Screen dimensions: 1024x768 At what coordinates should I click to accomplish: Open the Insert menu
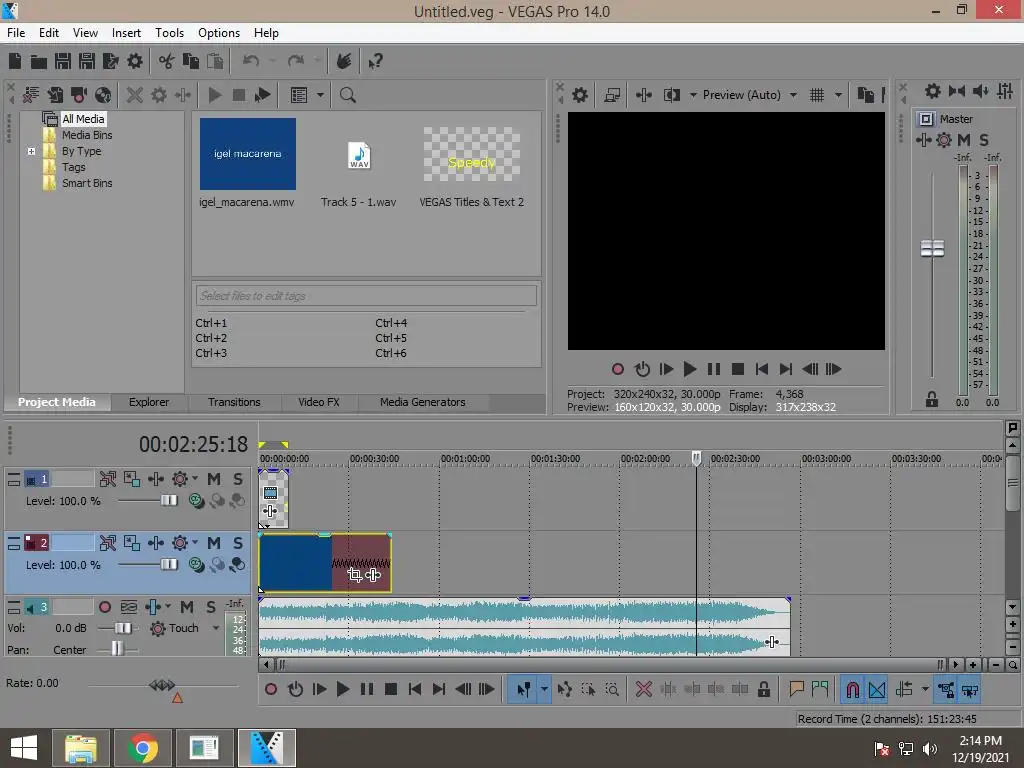126,33
